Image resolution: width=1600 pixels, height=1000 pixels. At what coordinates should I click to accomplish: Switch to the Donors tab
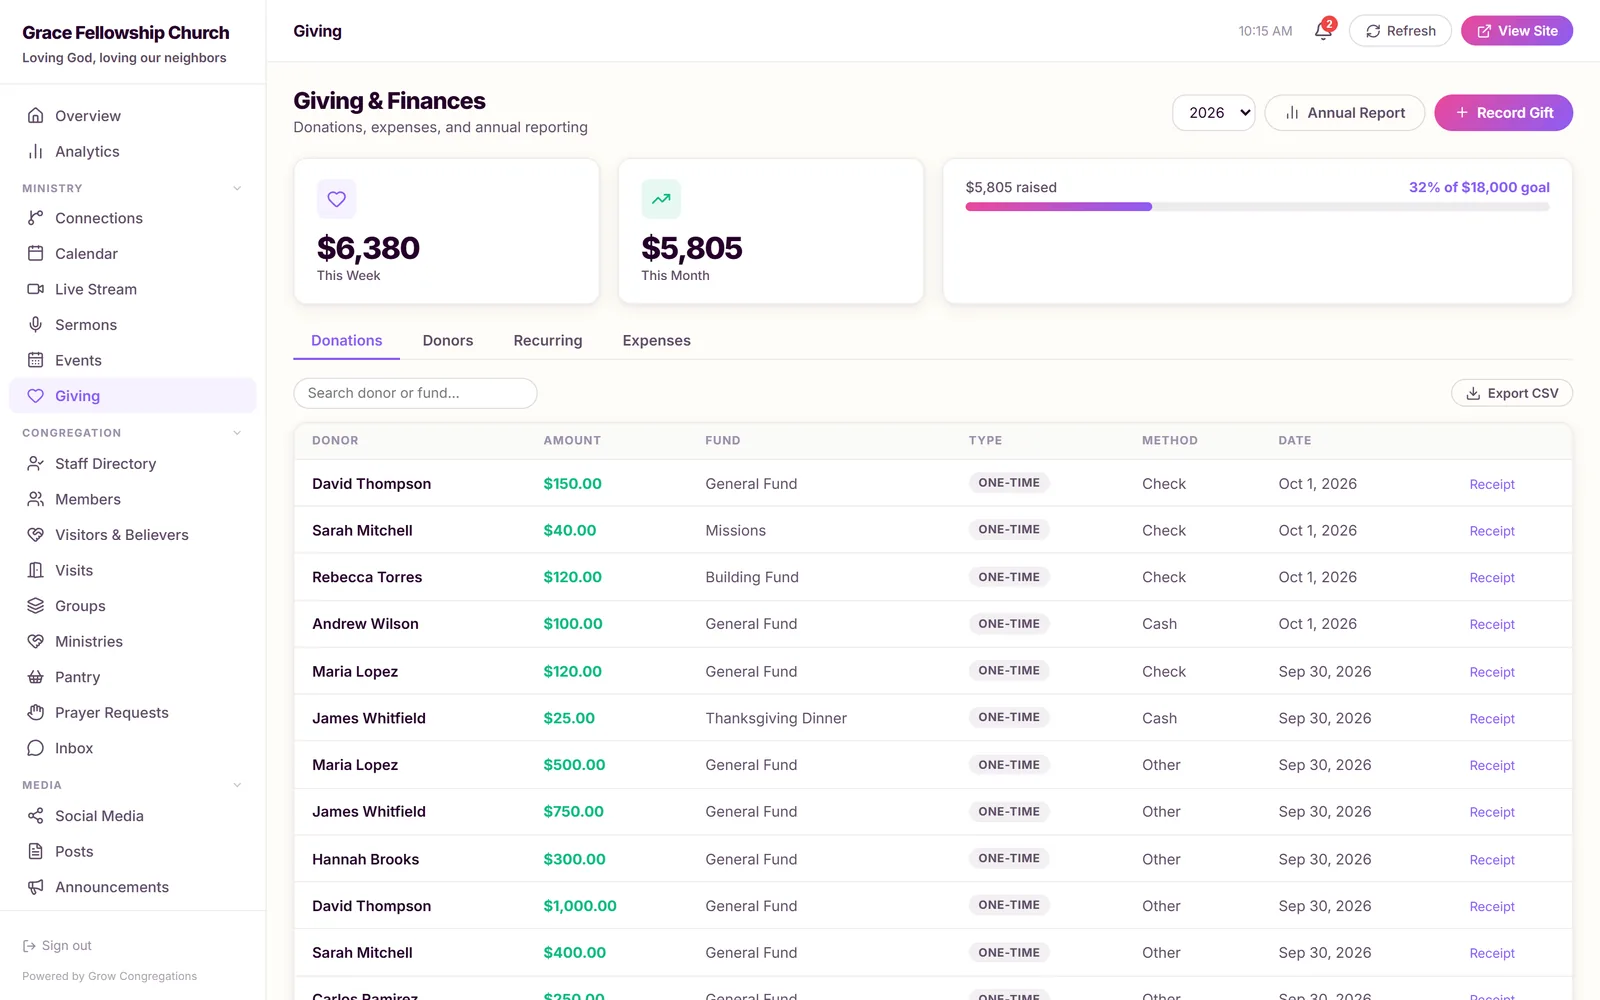[448, 341]
